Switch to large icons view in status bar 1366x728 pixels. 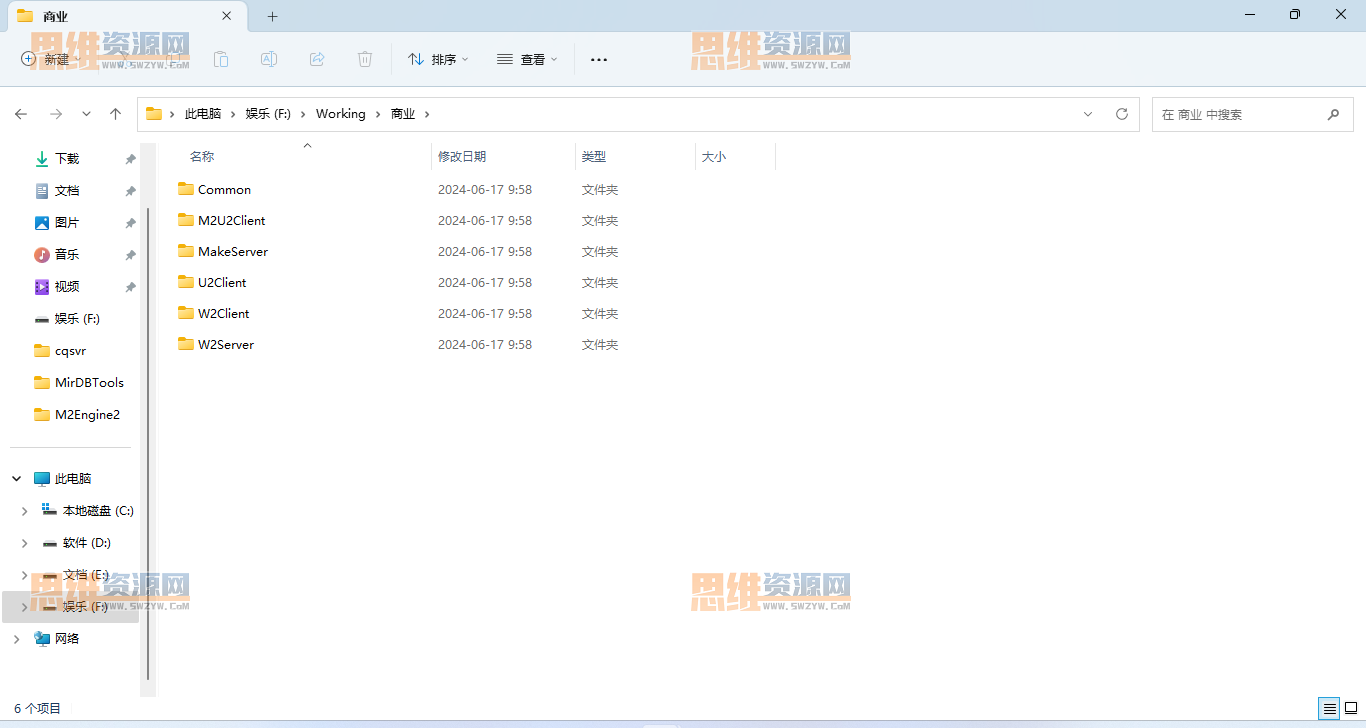(1351, 709)
